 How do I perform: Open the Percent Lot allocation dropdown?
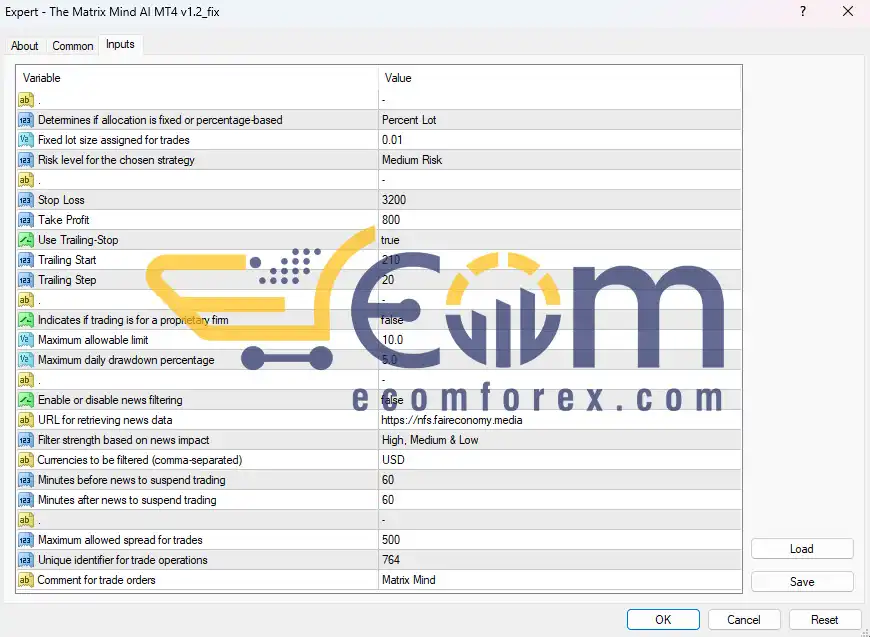coord(409,120)
